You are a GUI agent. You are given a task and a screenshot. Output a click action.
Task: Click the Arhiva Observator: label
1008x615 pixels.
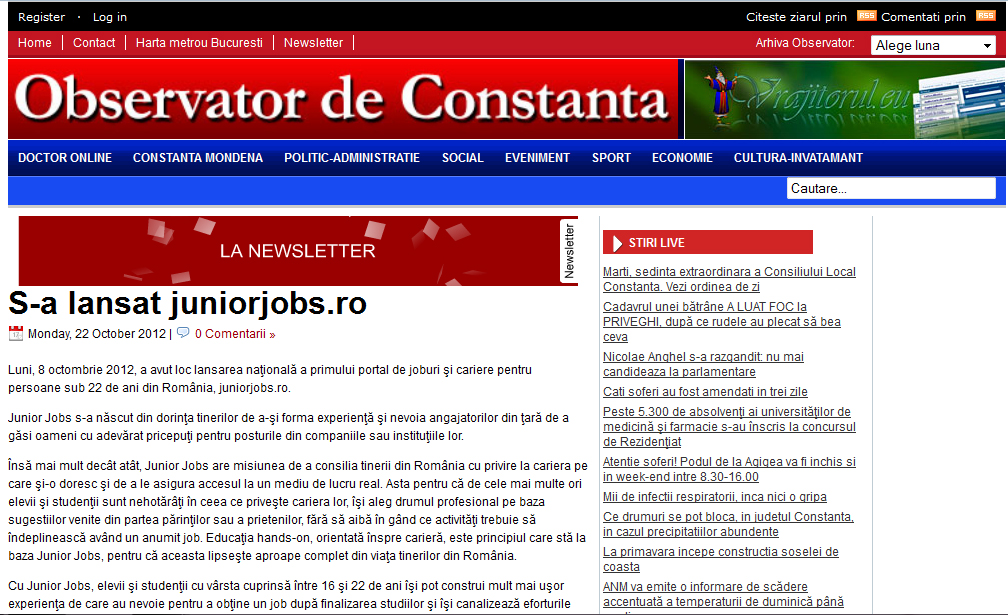(805, 43)
